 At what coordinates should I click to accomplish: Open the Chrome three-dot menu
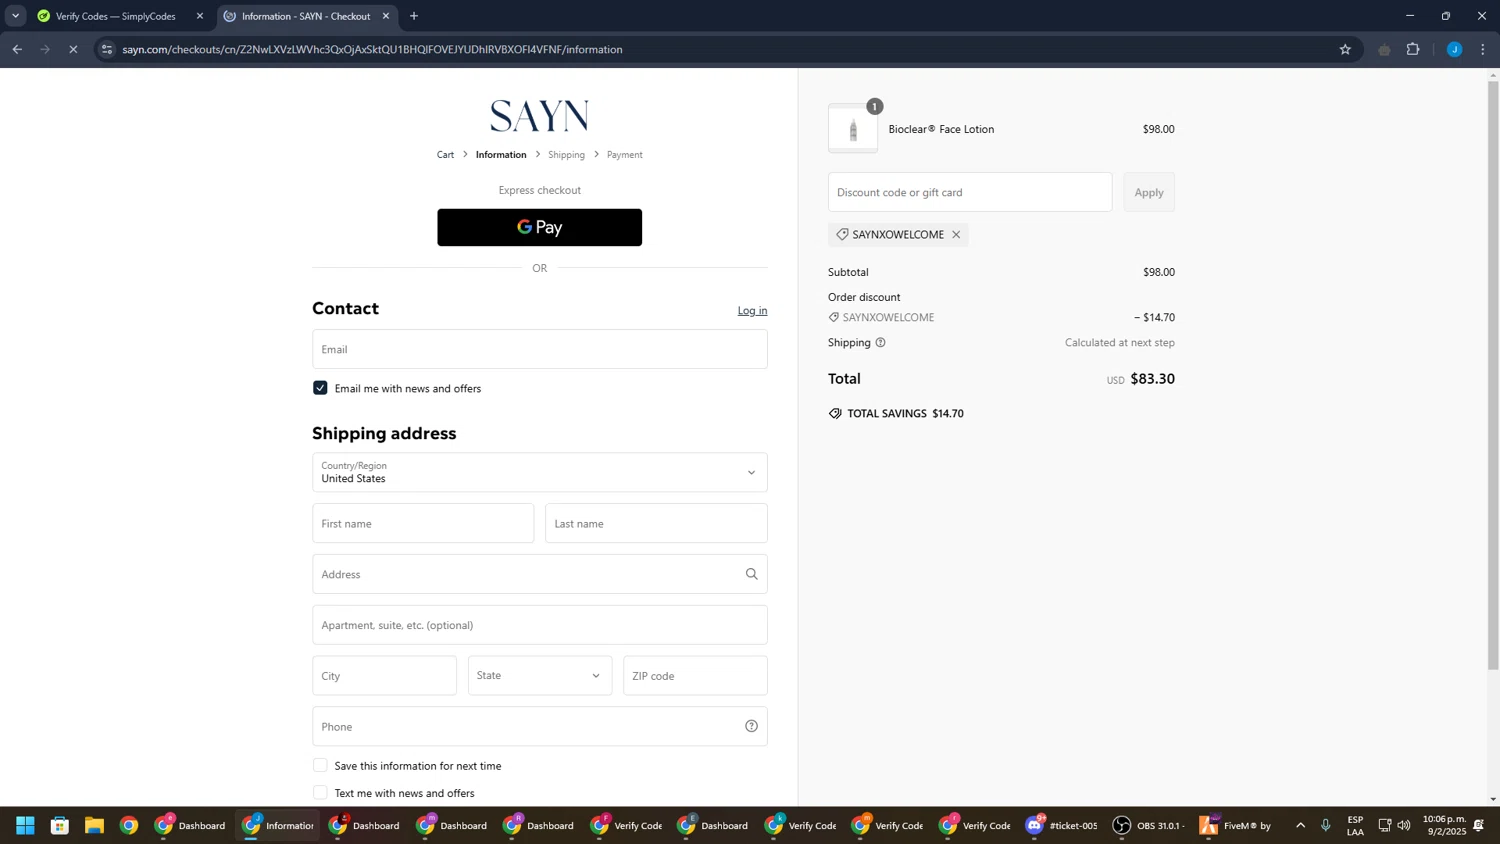click(x=1483, y=49)
